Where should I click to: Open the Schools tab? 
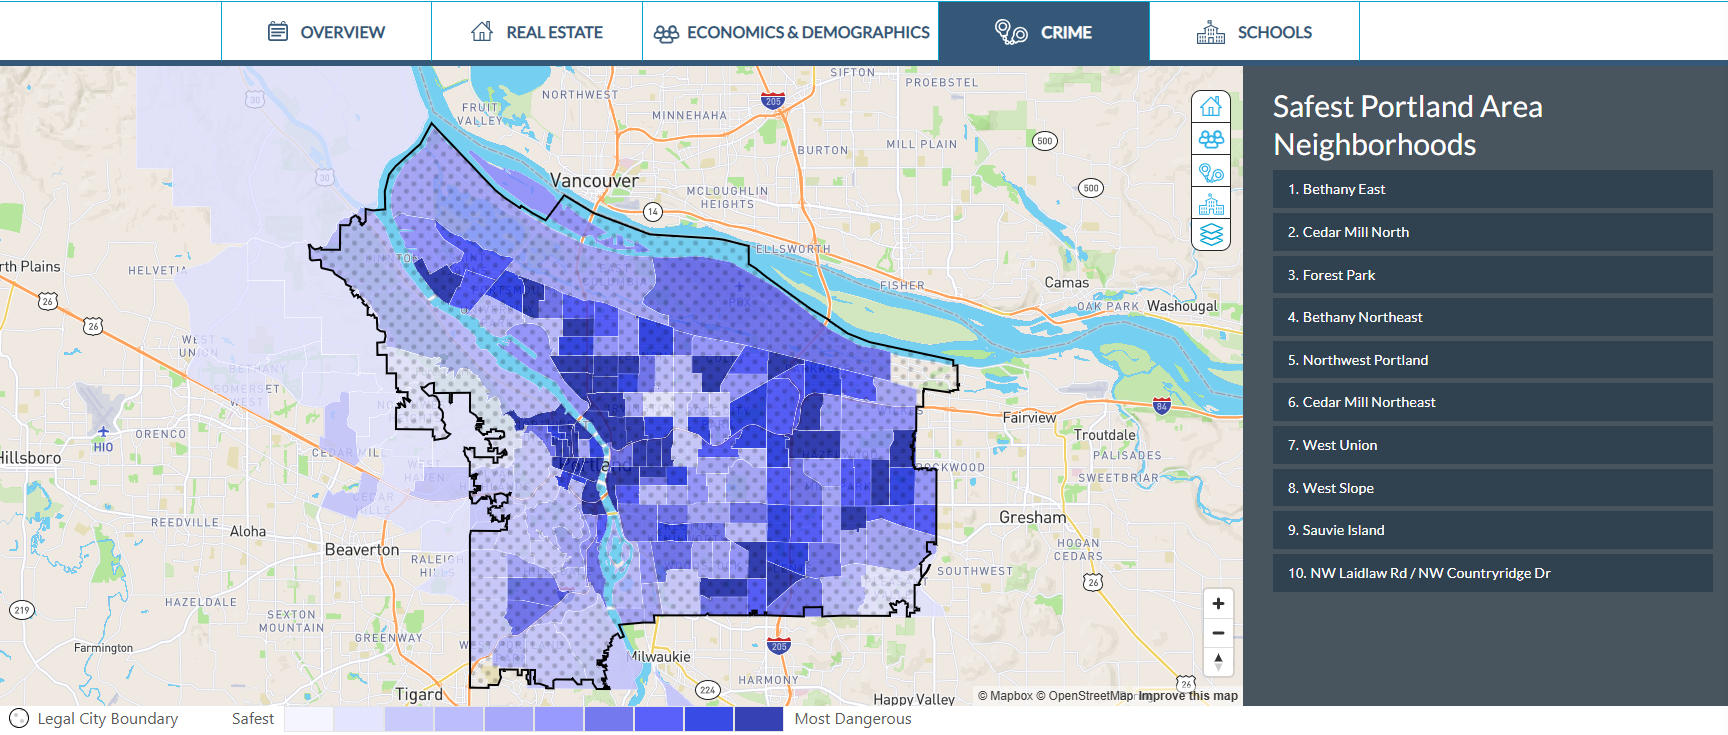[x=1254, y=32]
